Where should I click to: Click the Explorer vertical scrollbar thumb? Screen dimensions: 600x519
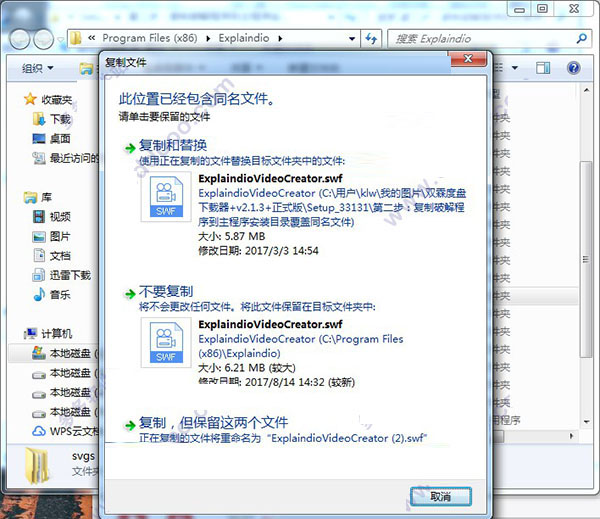(585, 259)
